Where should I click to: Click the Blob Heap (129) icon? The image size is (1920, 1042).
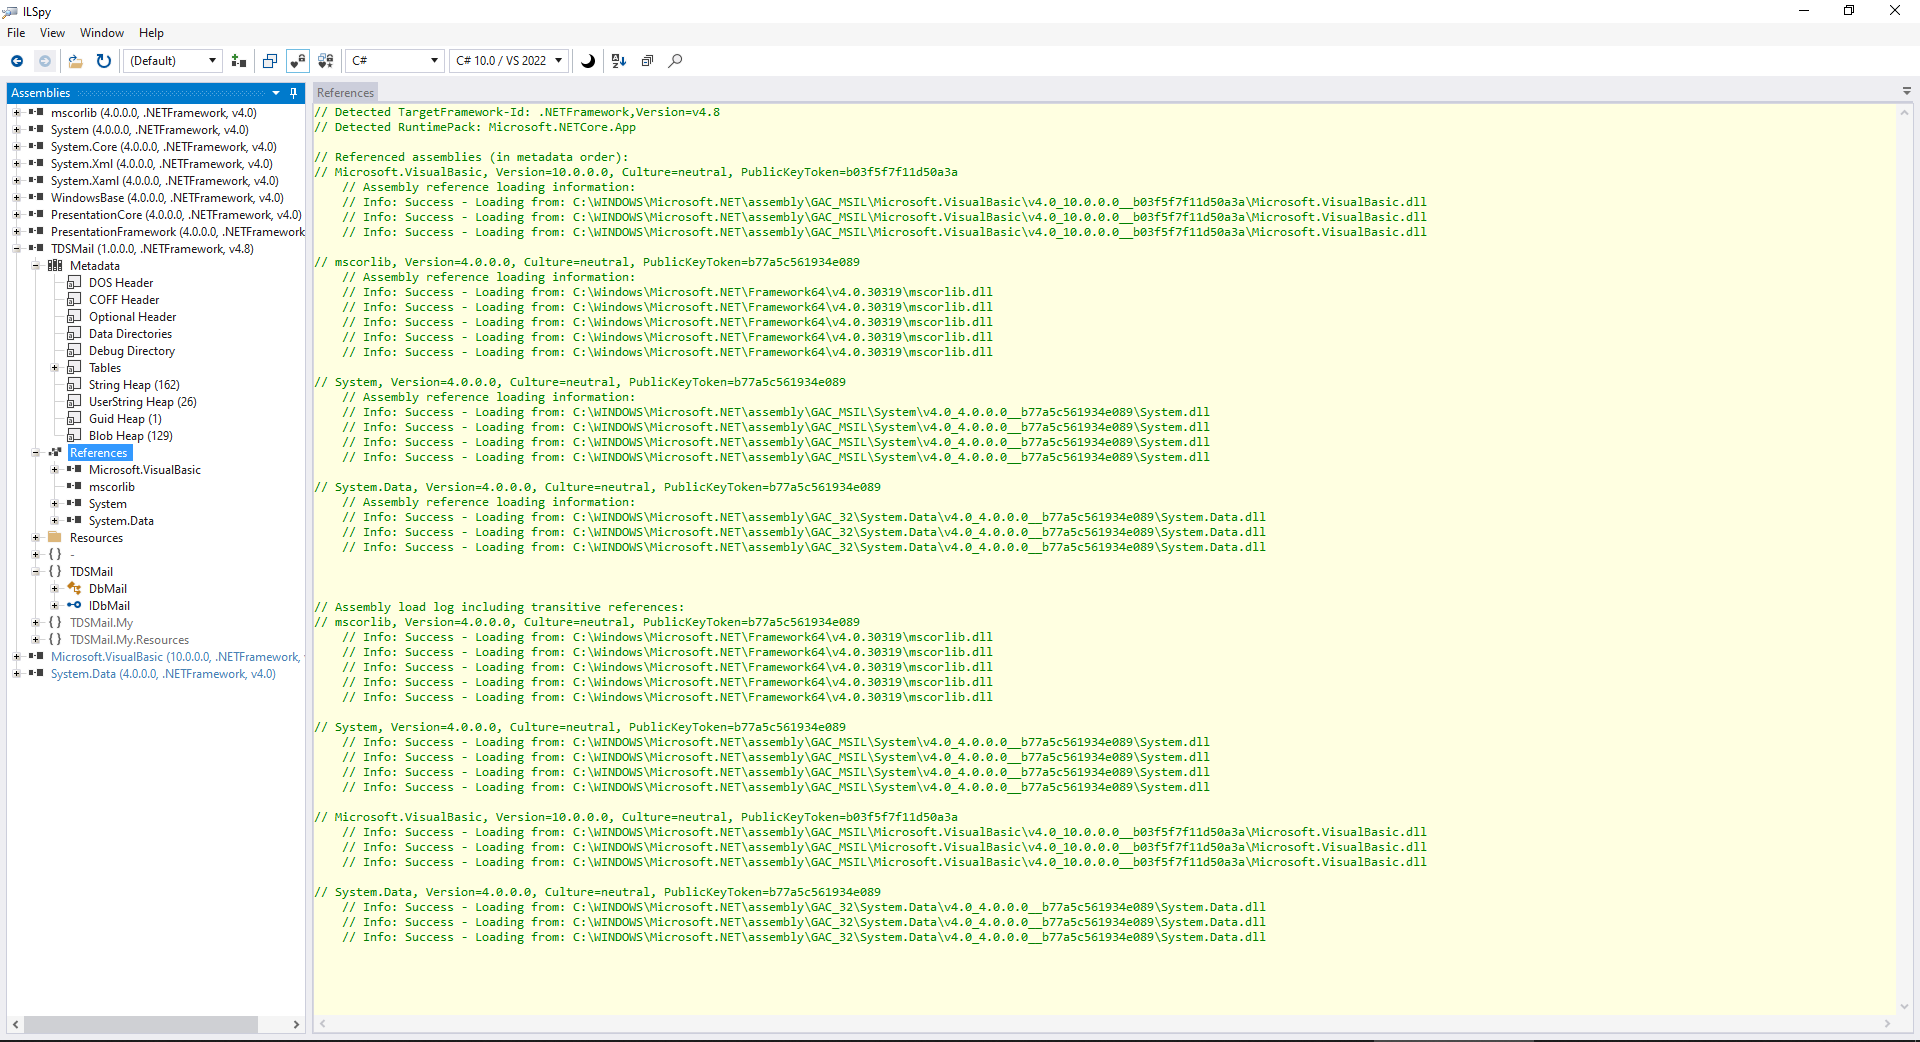tap(74, 436)
